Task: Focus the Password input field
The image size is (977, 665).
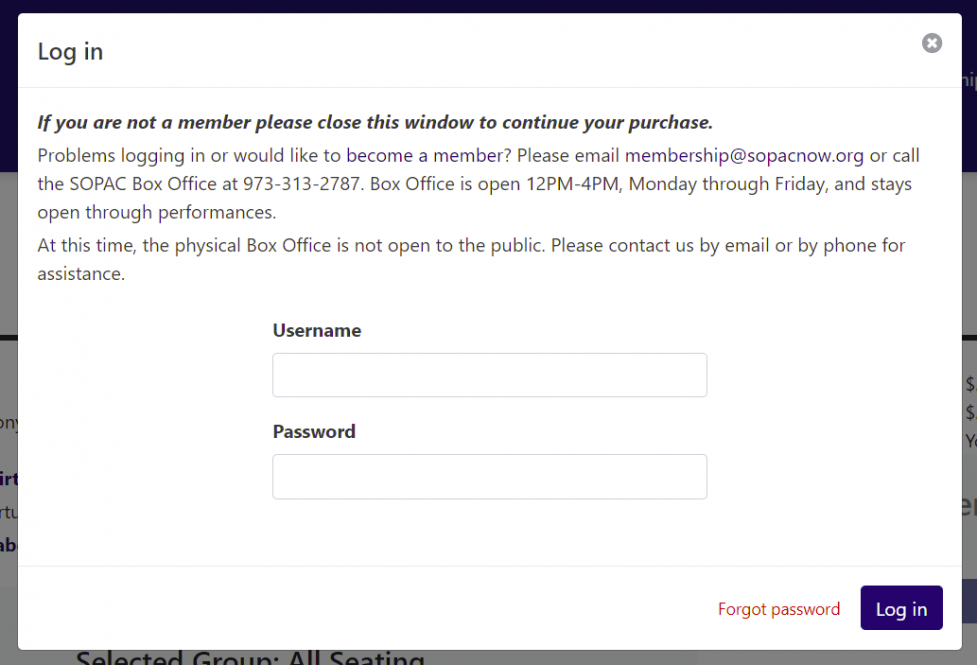Action: click(489, 477)
